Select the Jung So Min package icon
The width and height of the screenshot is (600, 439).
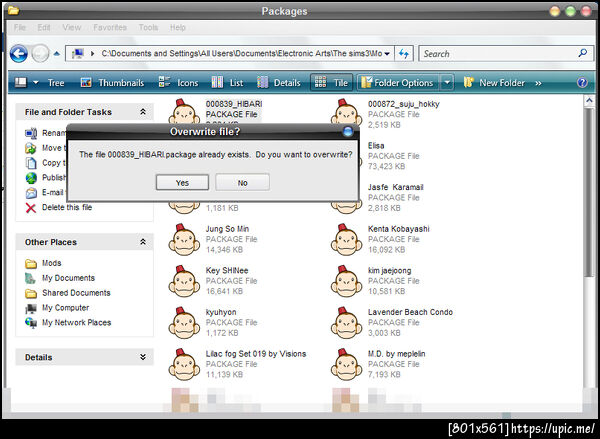(184, 240)
